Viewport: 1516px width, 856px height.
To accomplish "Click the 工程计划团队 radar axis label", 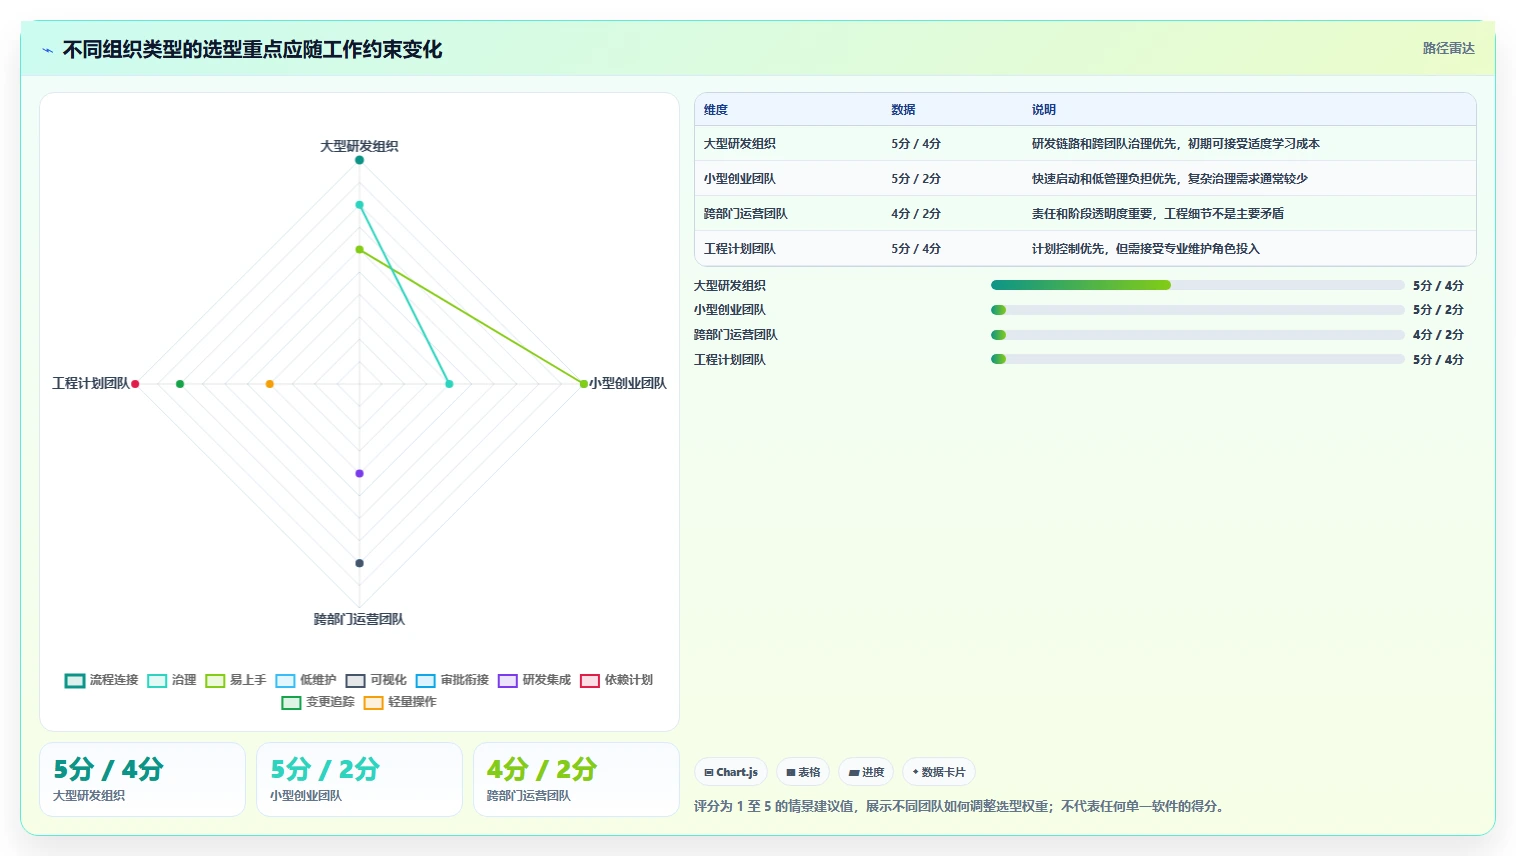I will click(91, 384).
